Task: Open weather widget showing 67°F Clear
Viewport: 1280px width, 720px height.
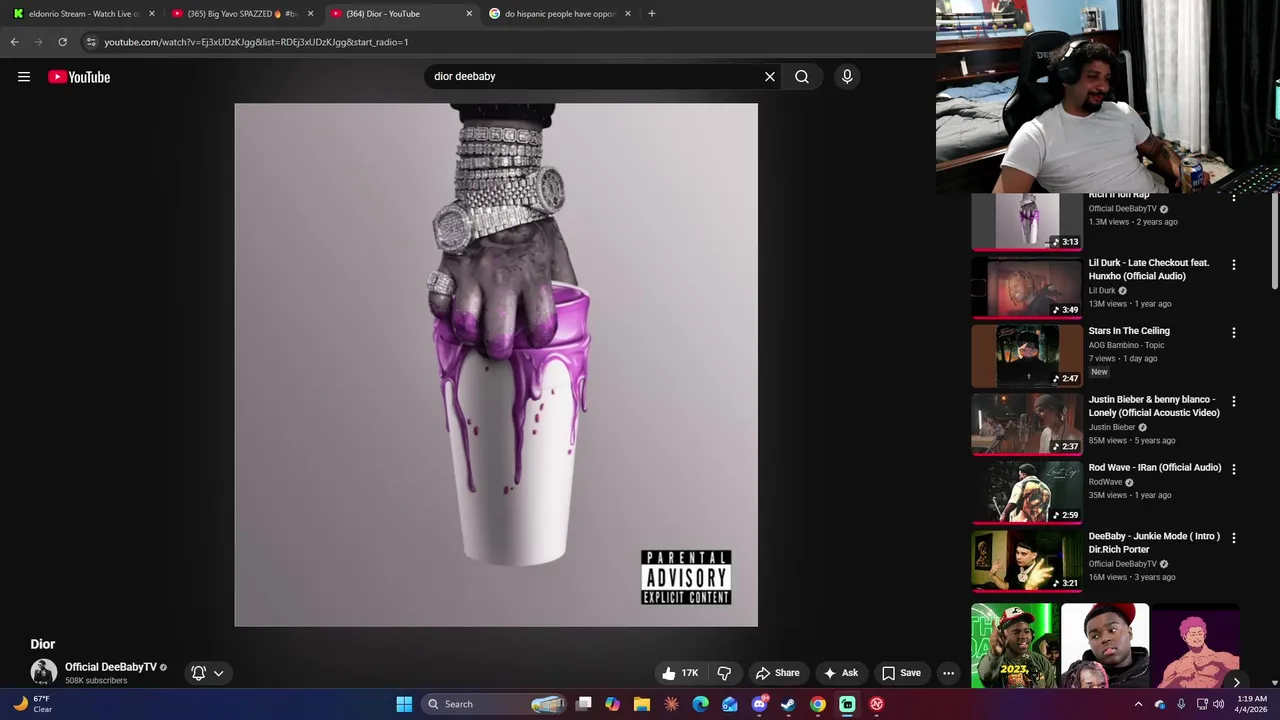Action: pyautogui.click(x=32, y=704)
